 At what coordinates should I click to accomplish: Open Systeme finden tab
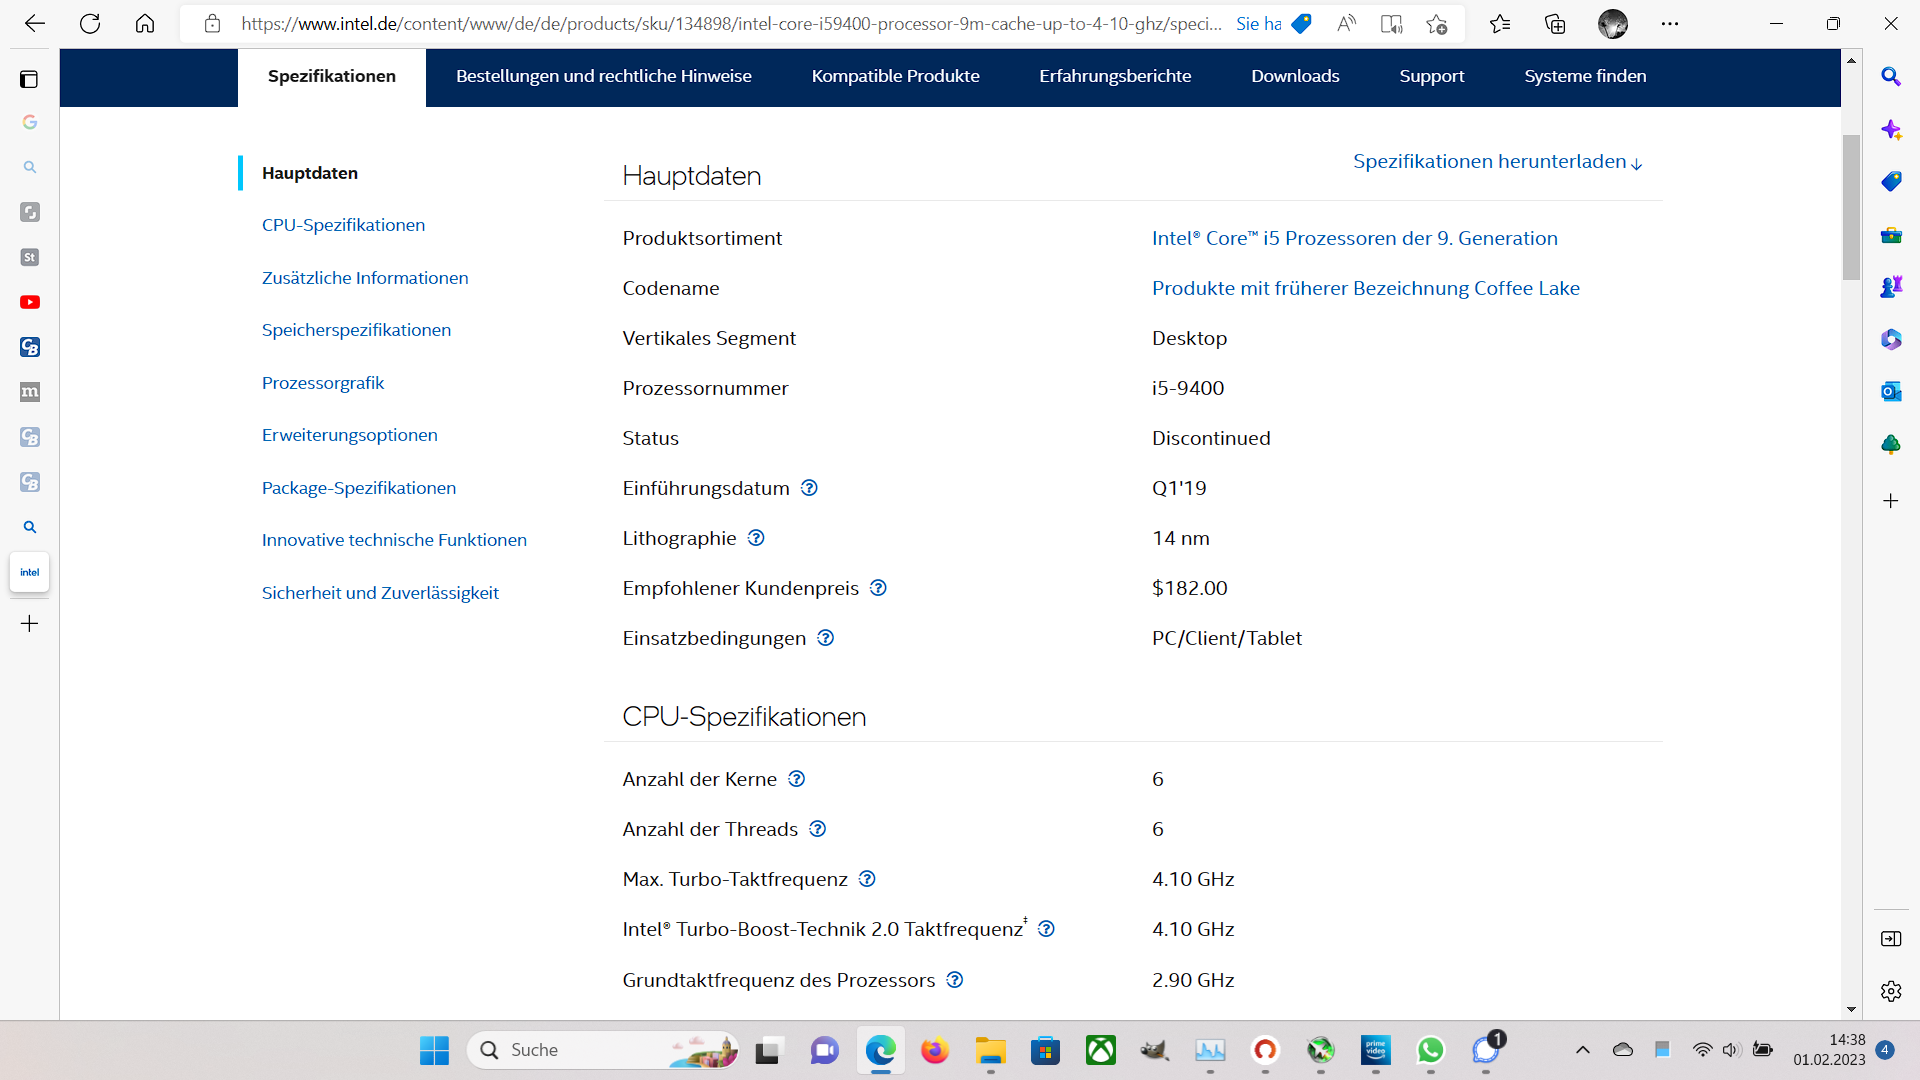[1585, 77]
